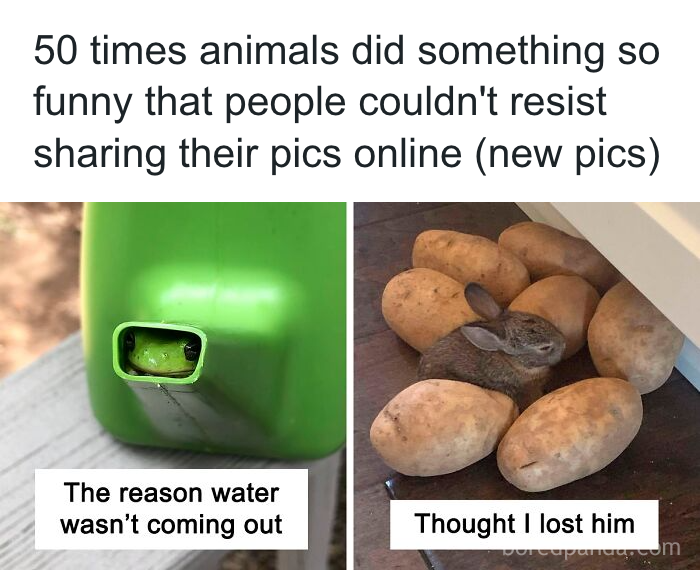Click the blurred brown dirt background

coord(38,277)
